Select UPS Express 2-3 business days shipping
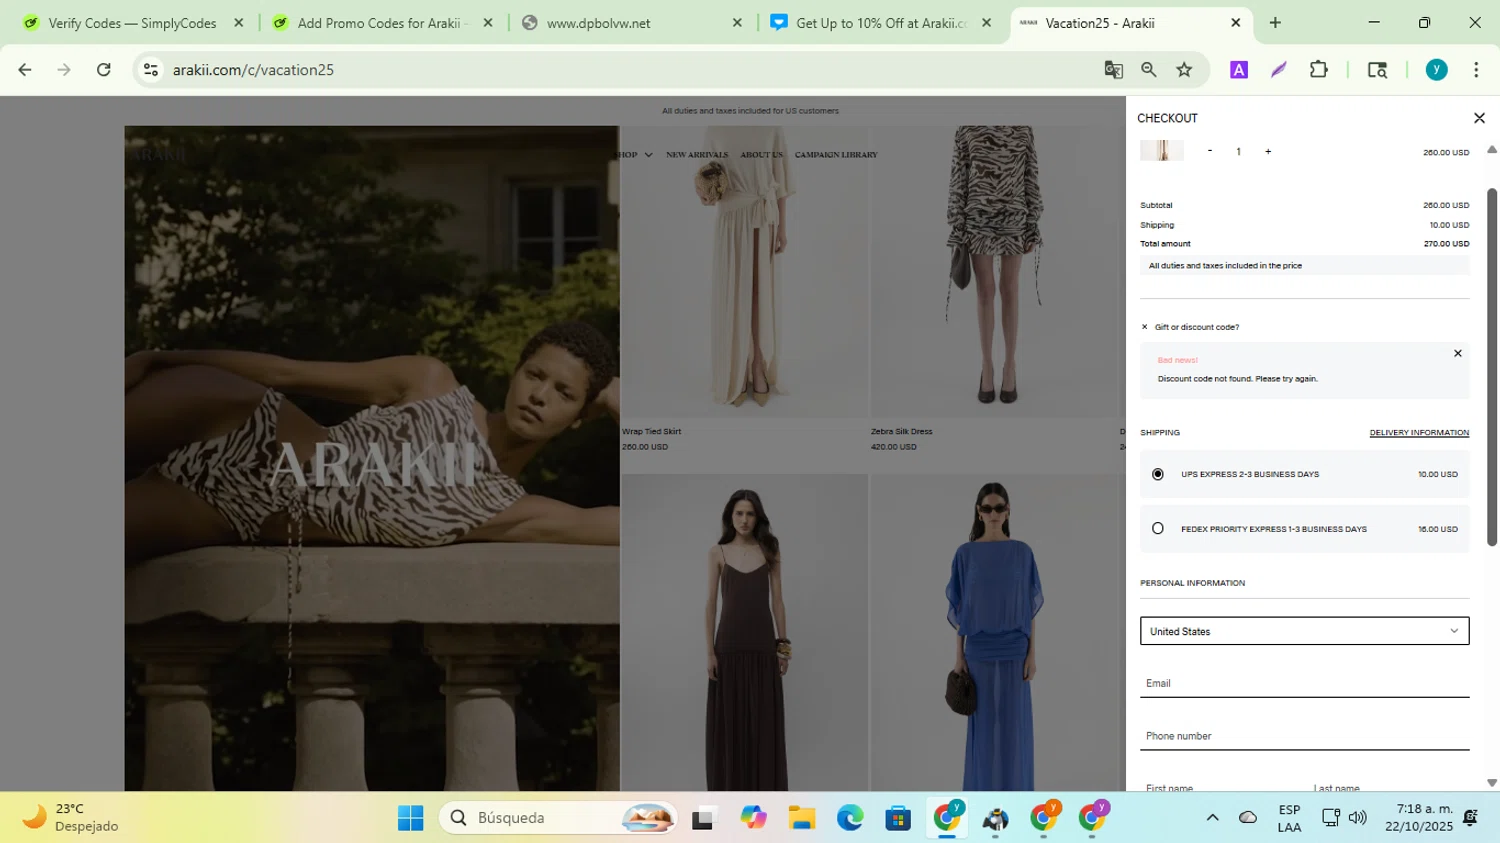 point(1158,474)
